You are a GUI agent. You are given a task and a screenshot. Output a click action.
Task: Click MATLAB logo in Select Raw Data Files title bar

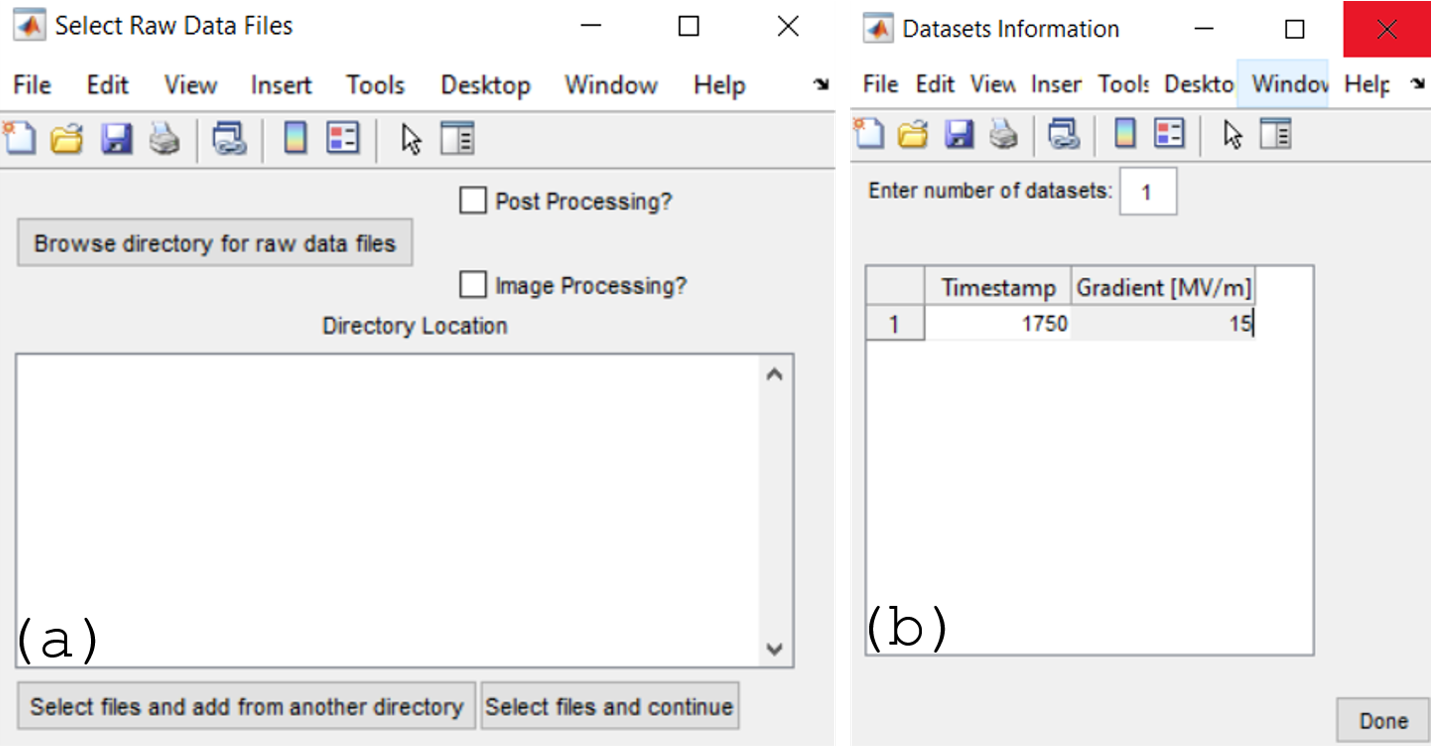tap(29, 27)
